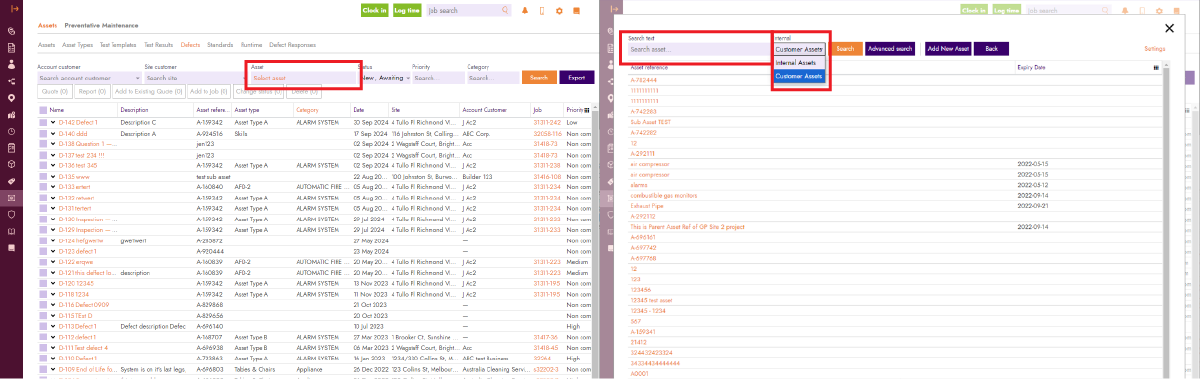Expand row D-142 Defect 1 chevron

pyautogui.click(x=53, y=121)
